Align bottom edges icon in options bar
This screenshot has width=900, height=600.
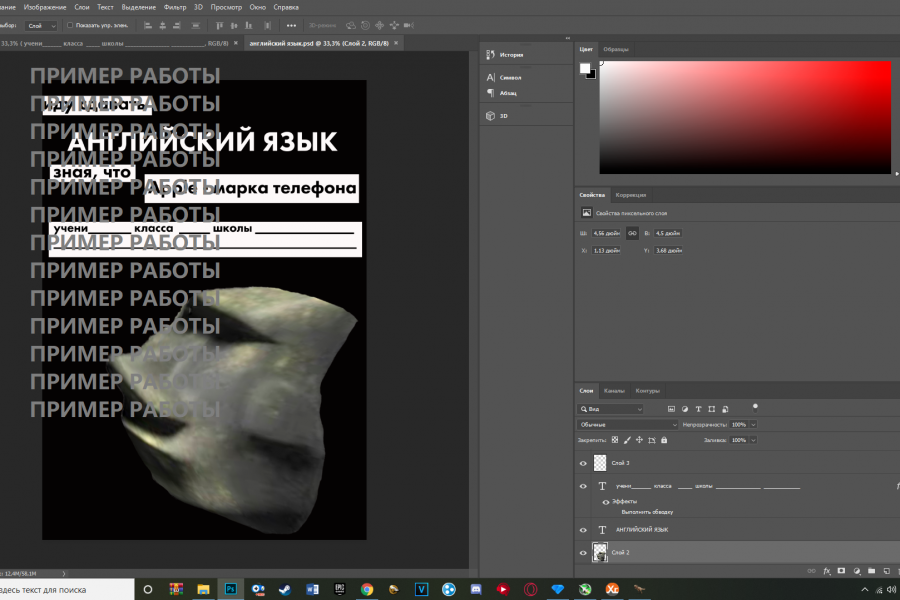coord(249,25)
